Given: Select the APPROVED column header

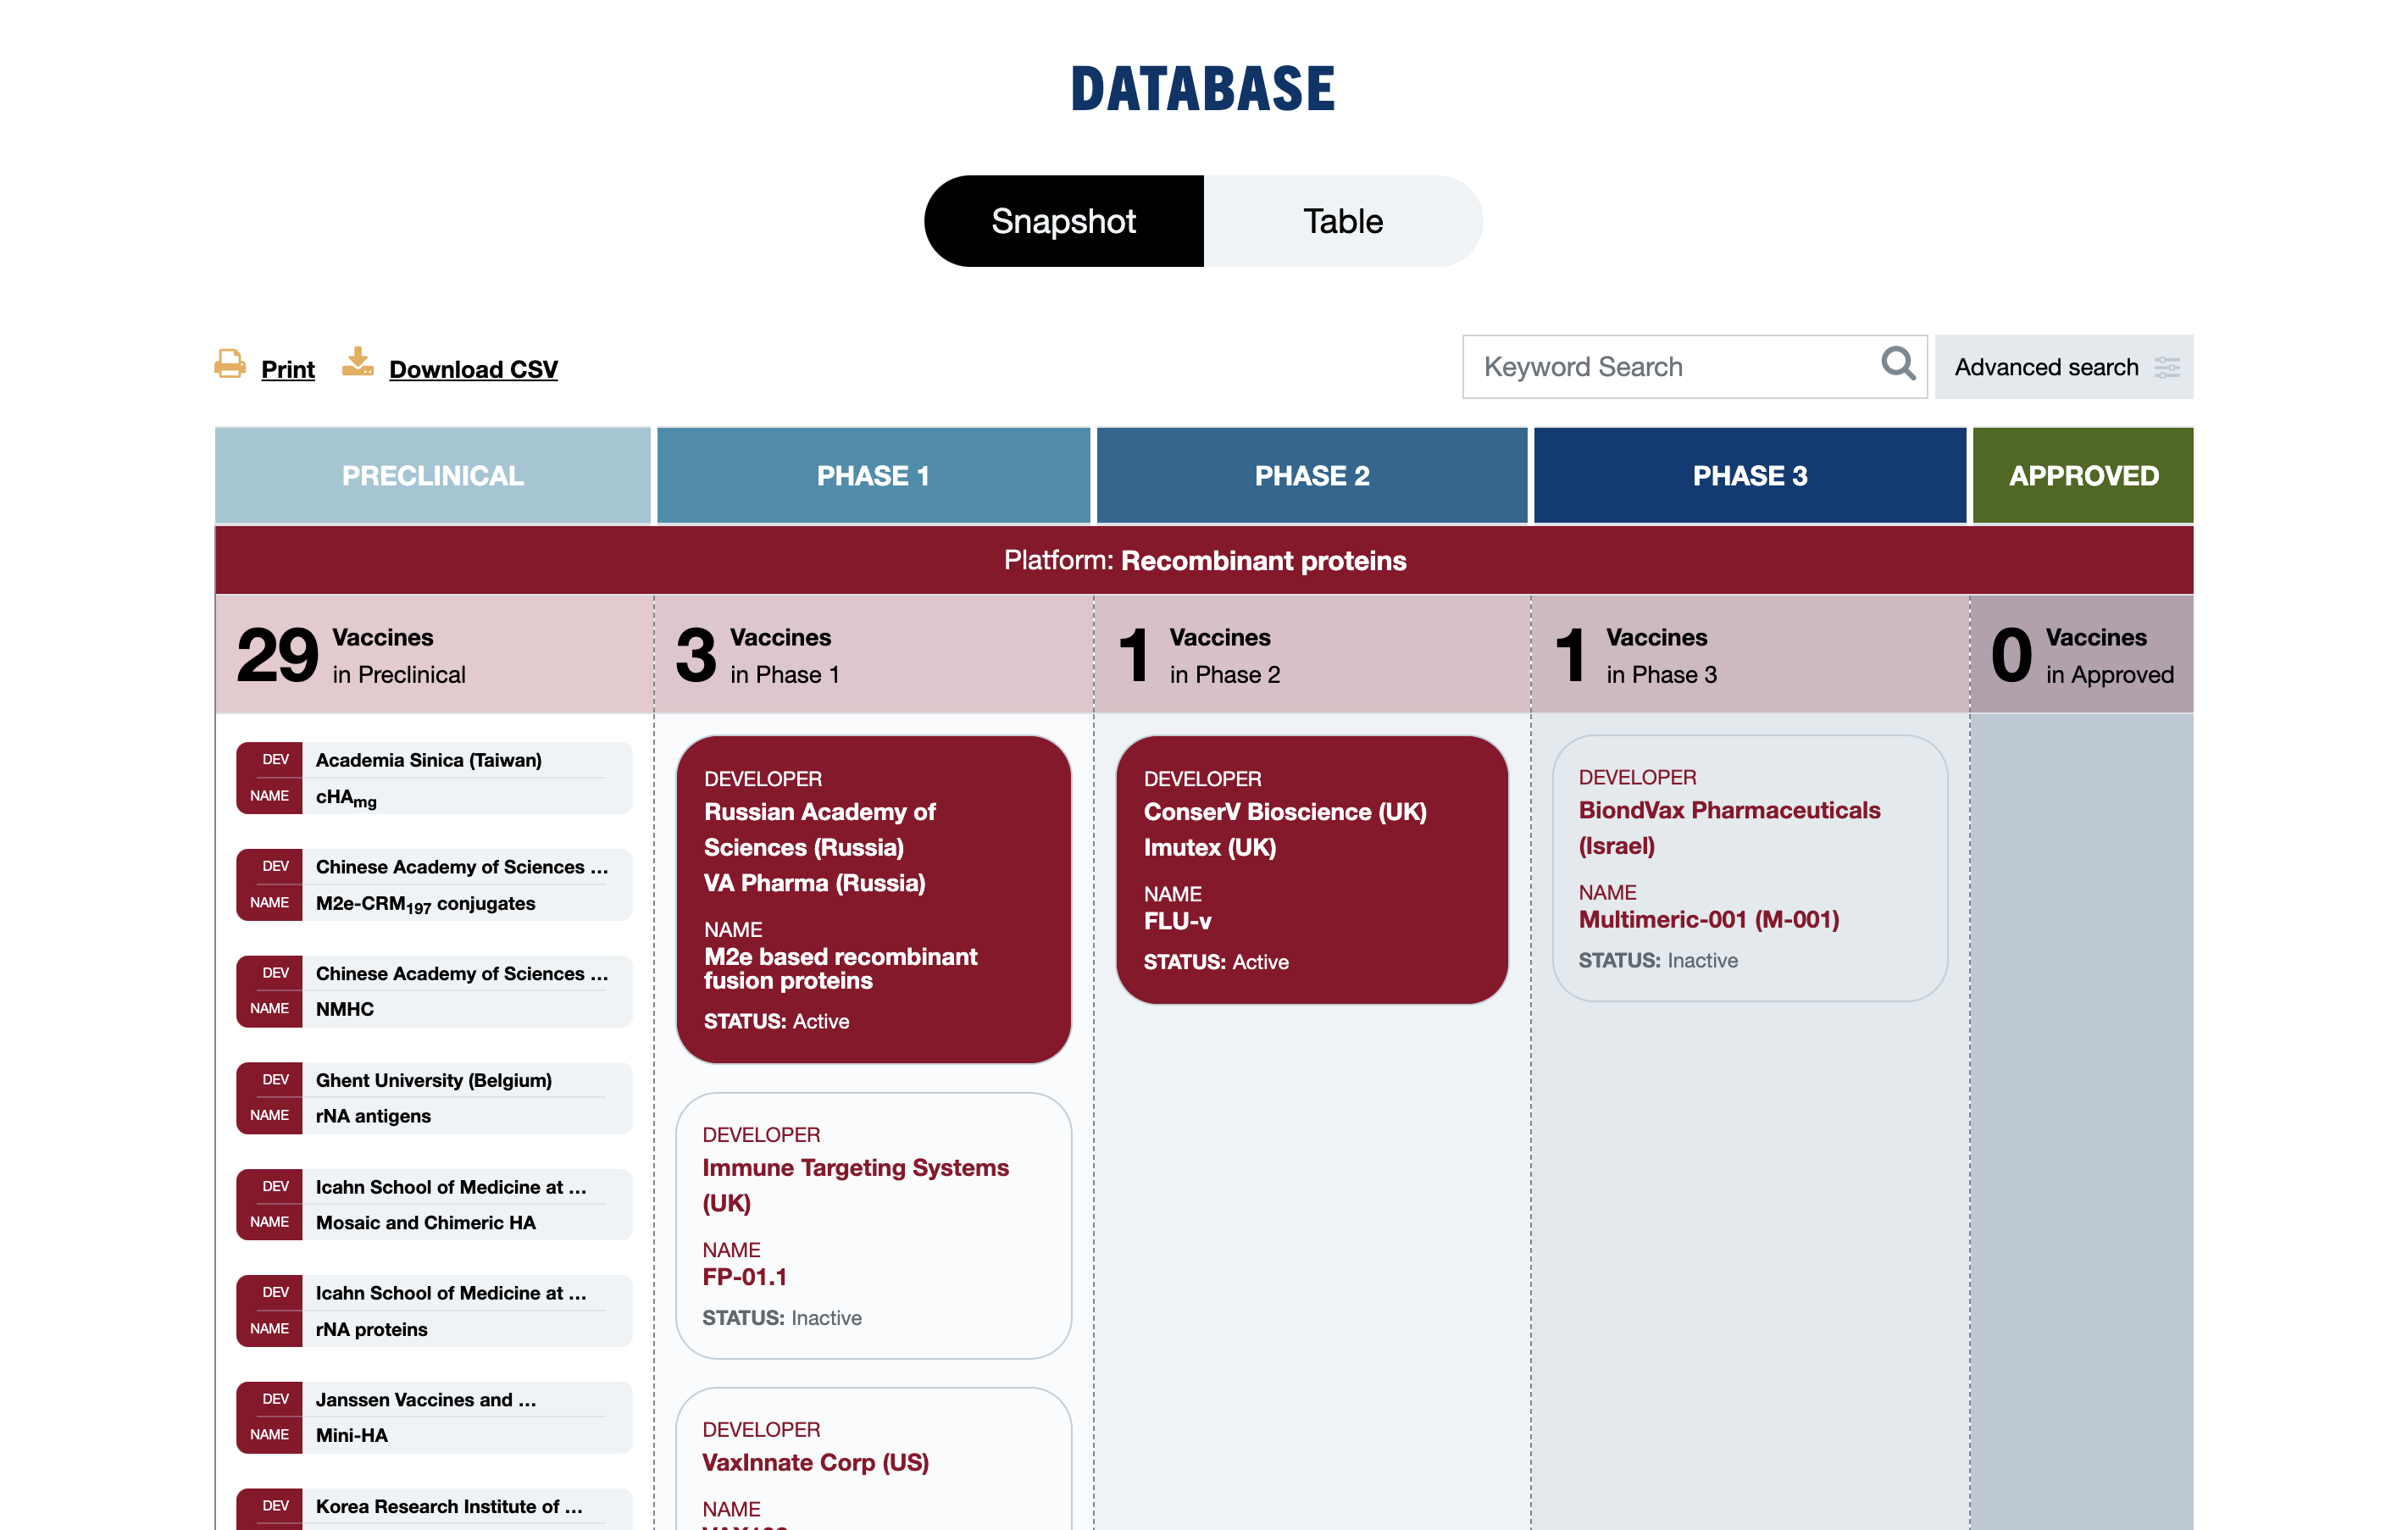Looking at the screenshot, I should (x=2081, y=475).
